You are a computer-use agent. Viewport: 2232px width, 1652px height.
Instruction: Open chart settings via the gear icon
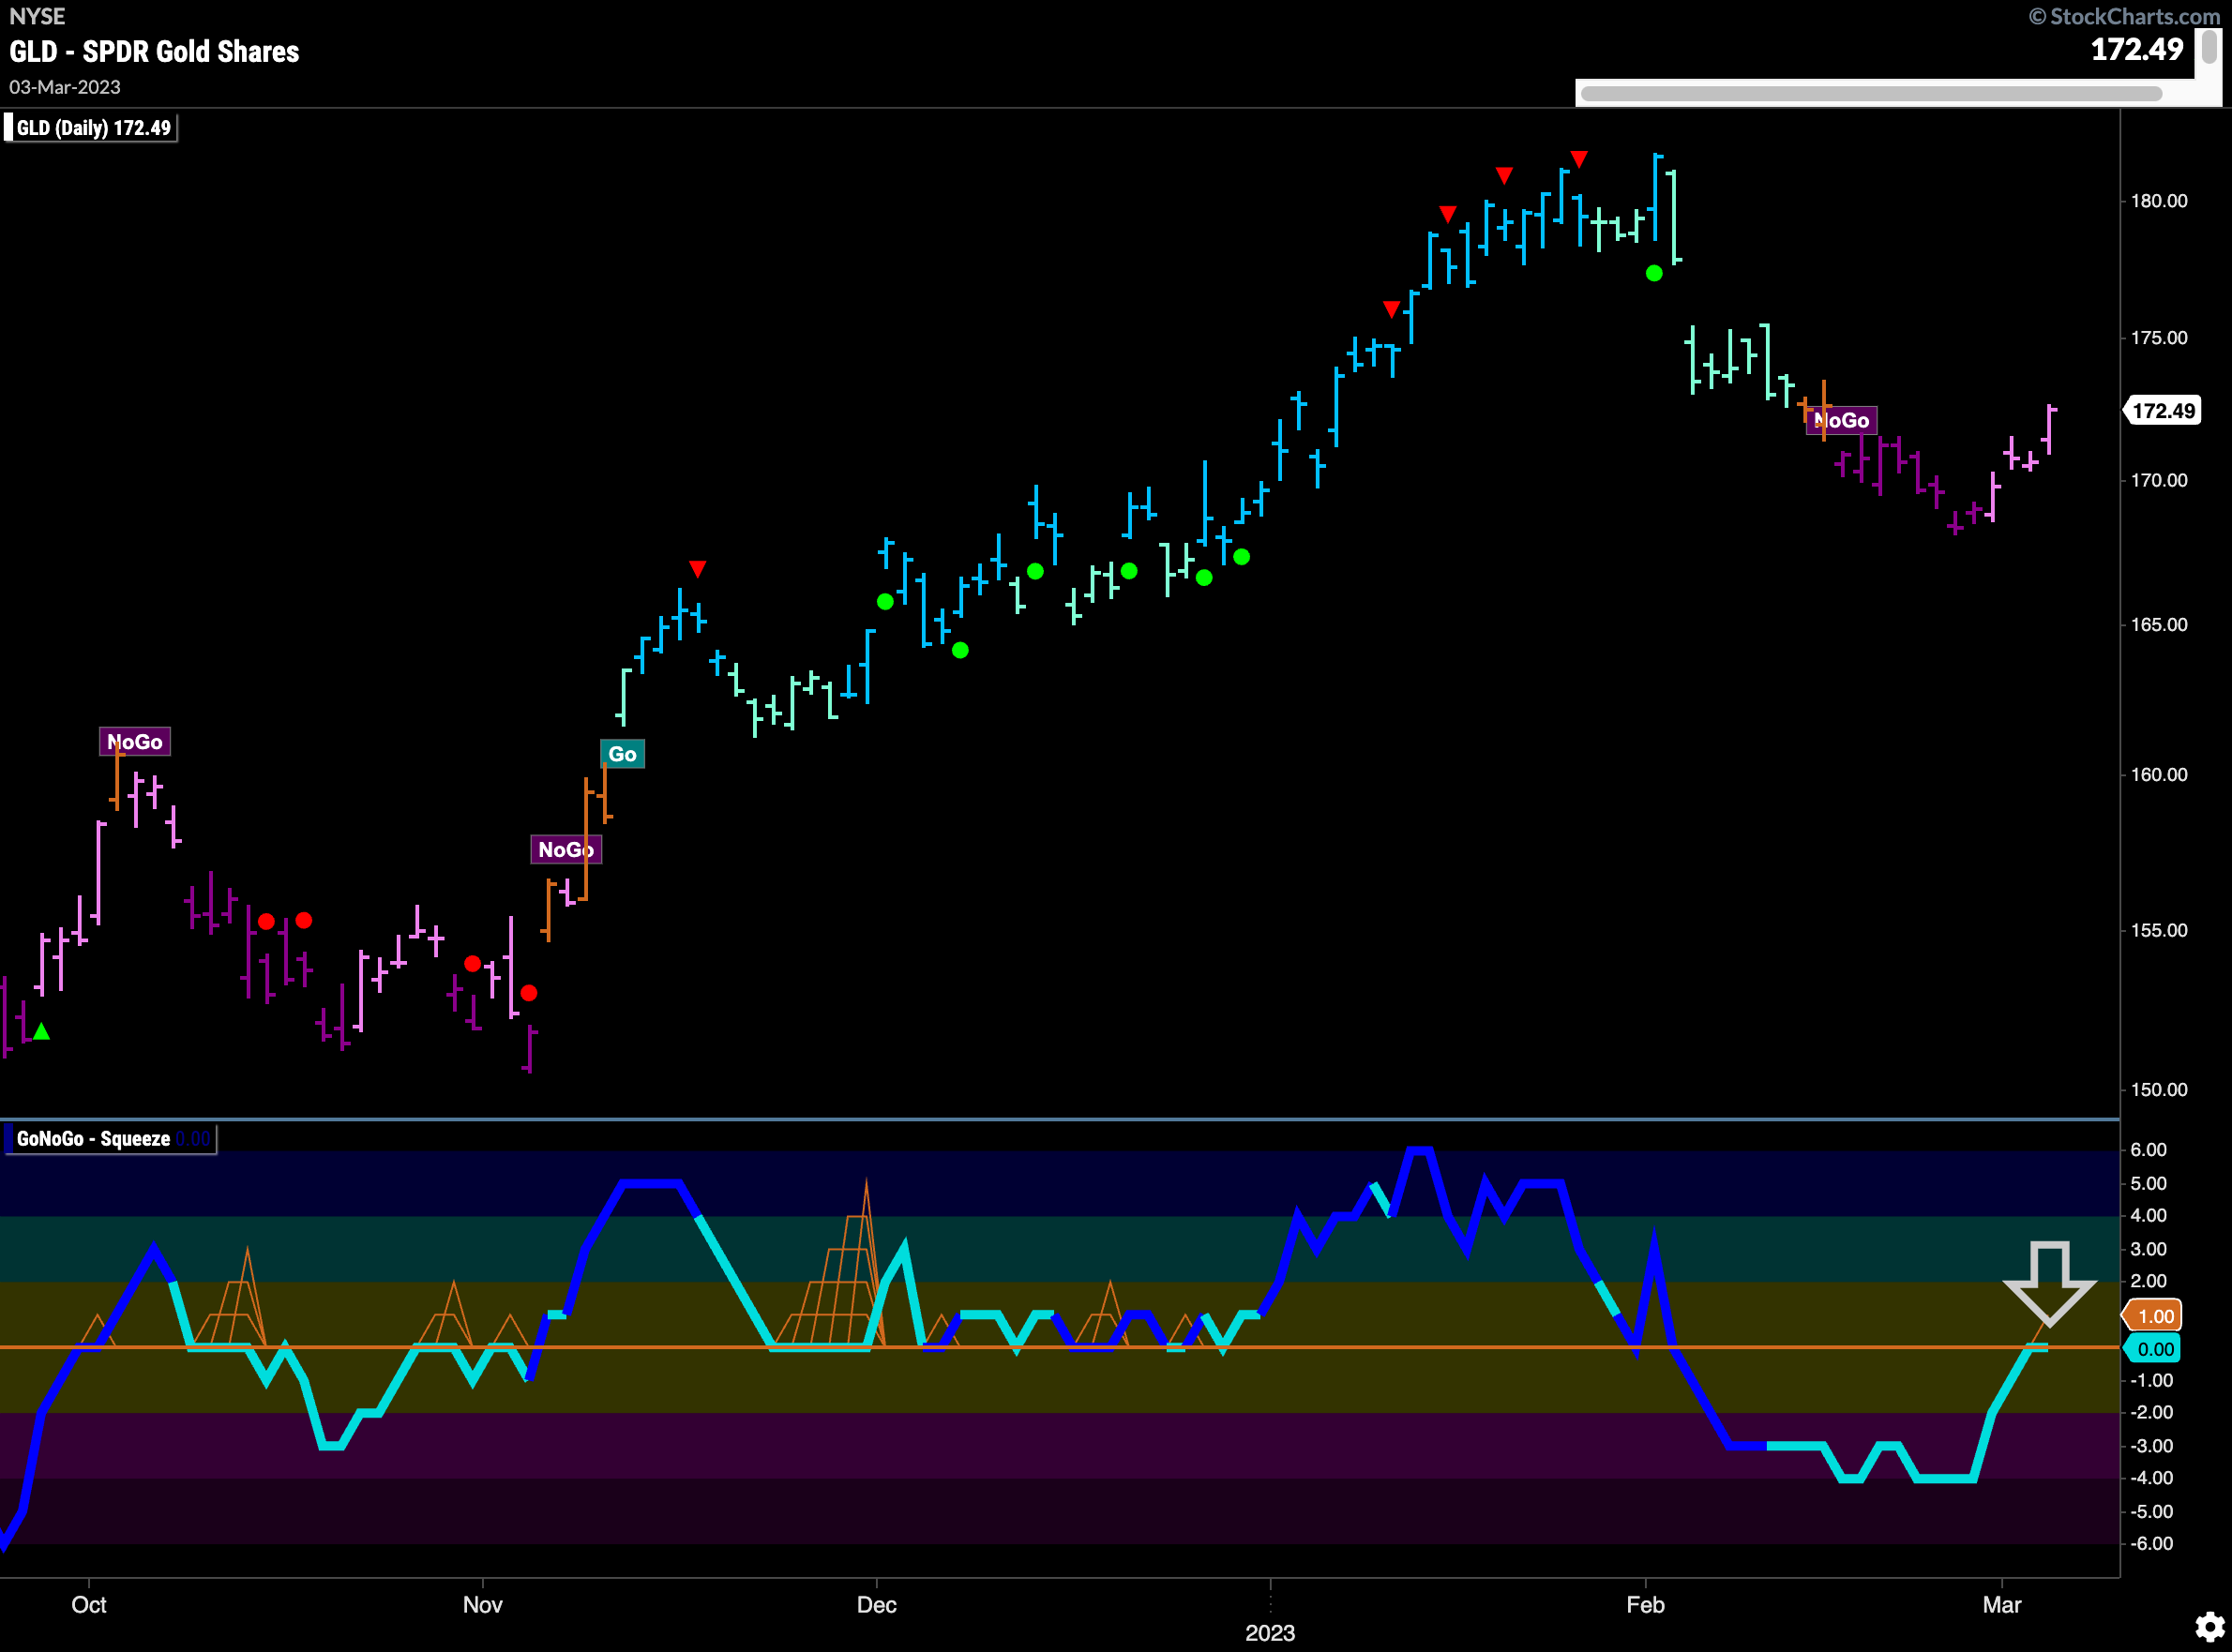(x=2209, y=1627)
